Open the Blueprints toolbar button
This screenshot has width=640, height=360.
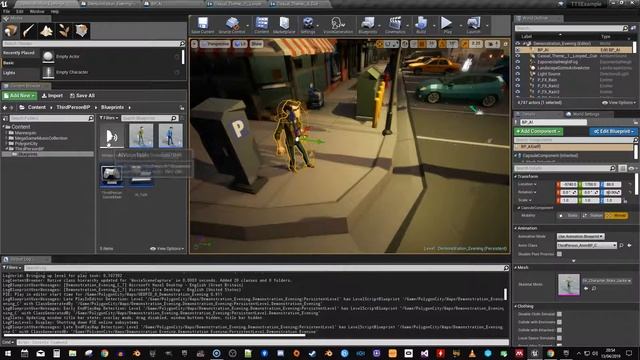[x=367, y=25]
